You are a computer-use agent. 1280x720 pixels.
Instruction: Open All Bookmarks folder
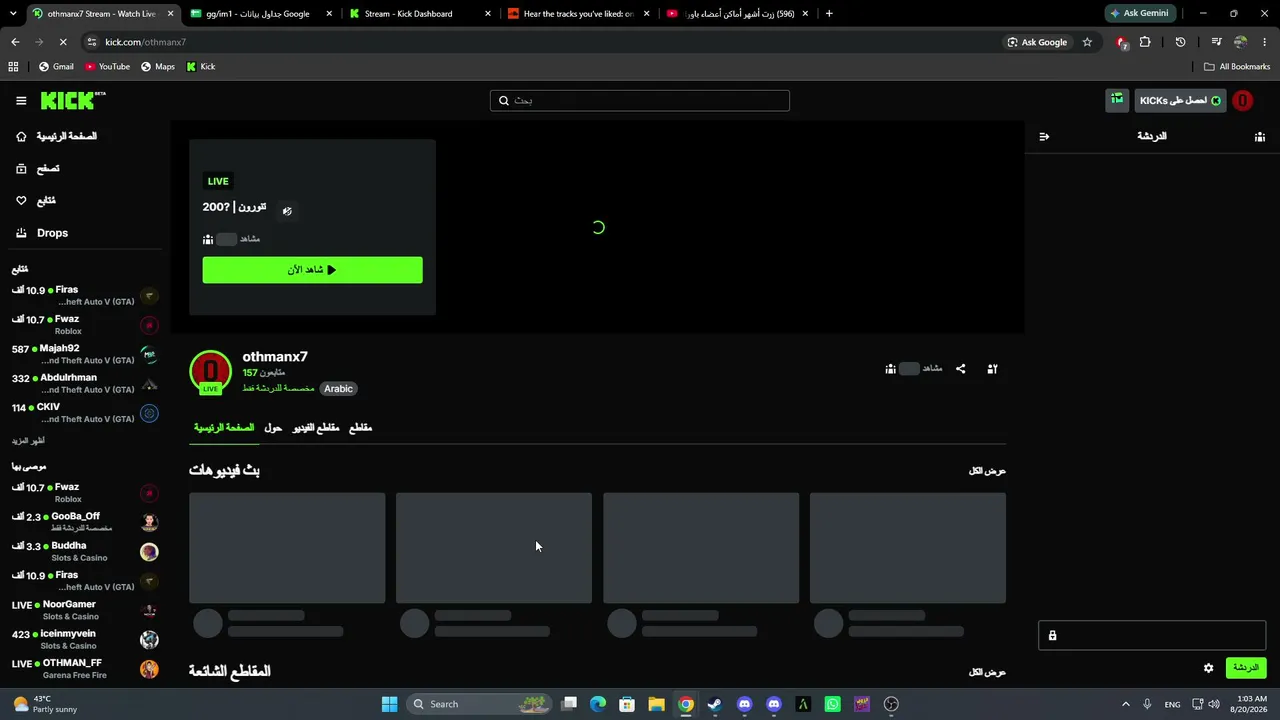point(1237,67)
